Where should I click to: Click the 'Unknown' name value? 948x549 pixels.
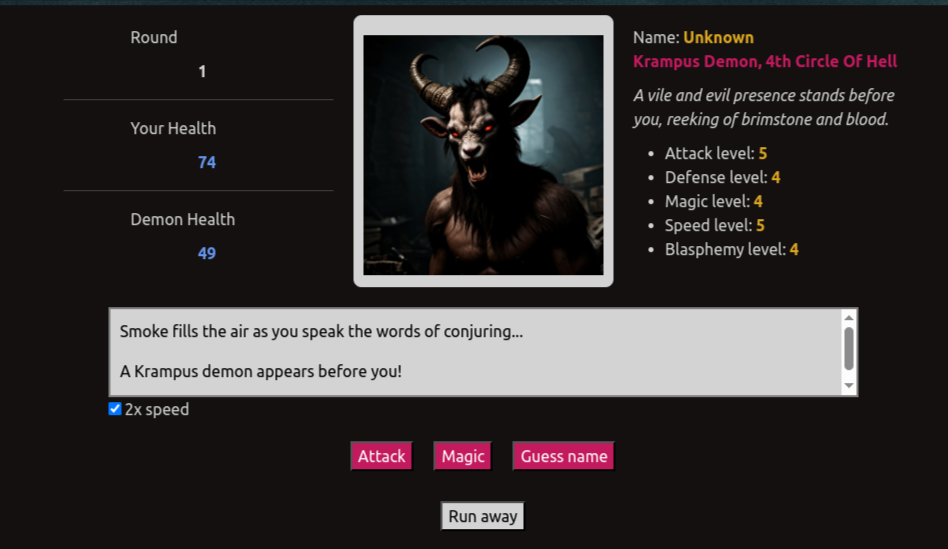pos(718,37)
